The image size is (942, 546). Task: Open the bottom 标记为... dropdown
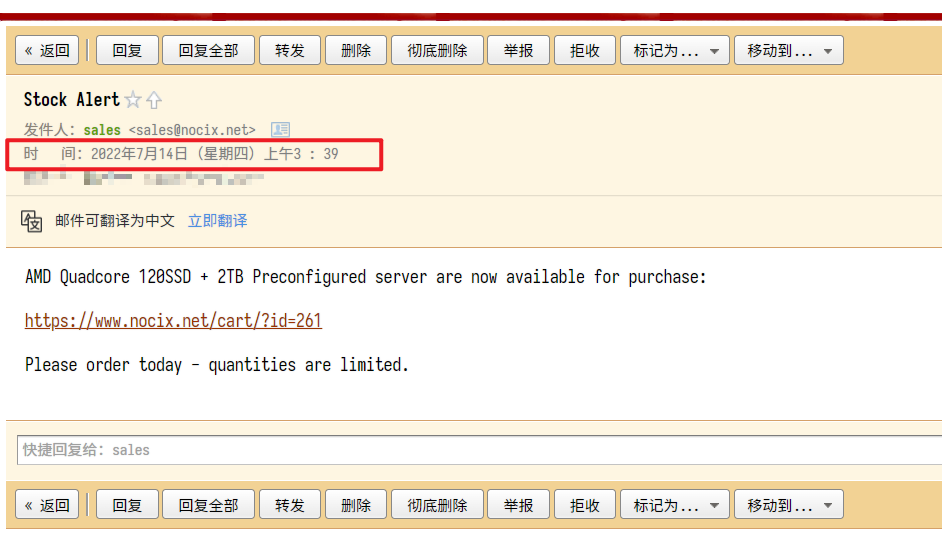pyautogui.click(x=675, y=505)
